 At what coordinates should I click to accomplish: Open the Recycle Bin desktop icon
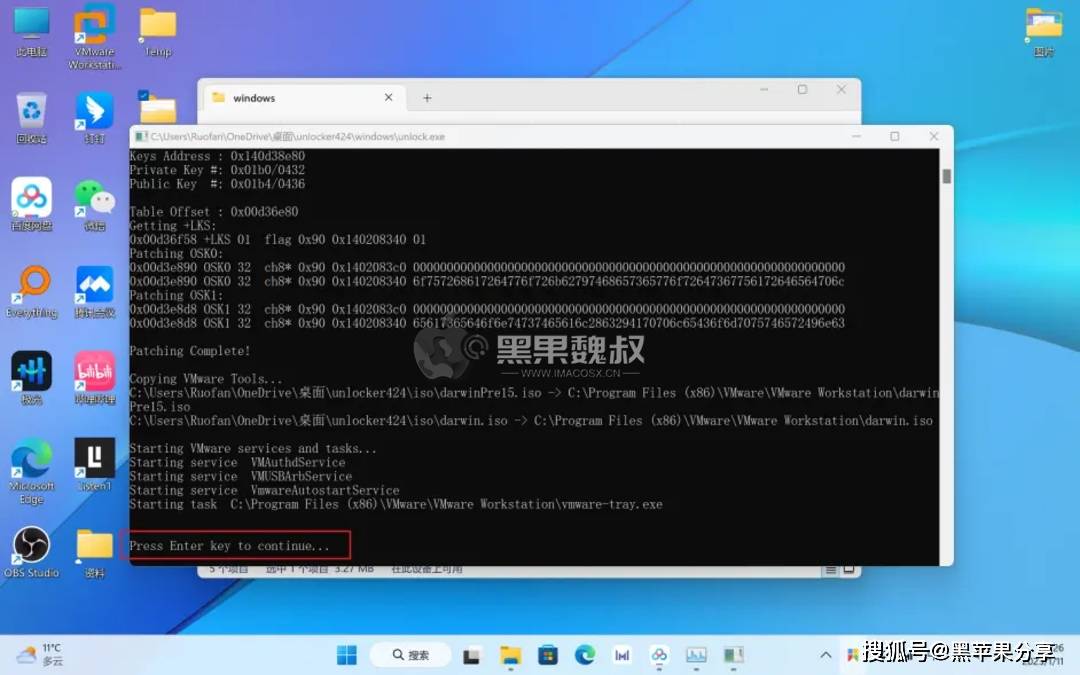(x=32, y=118)
